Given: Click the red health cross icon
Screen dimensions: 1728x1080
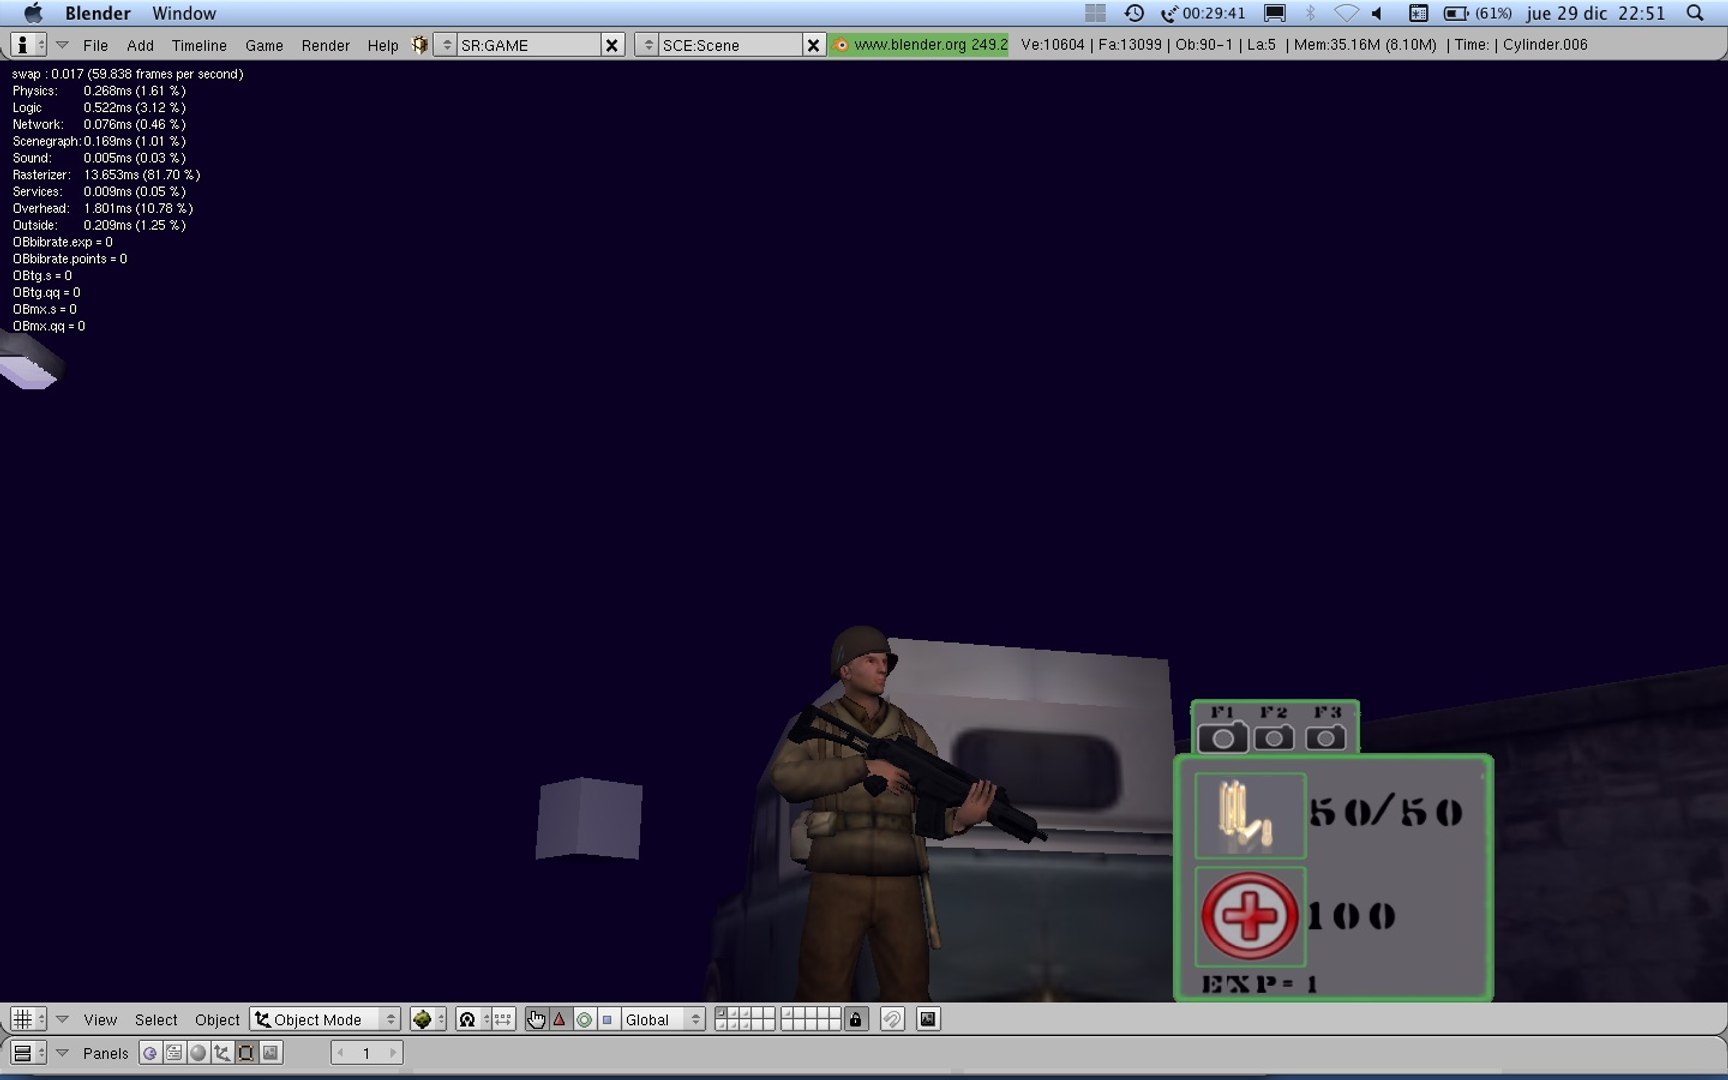Looking at the screenshot, I should click(1249, 916).
